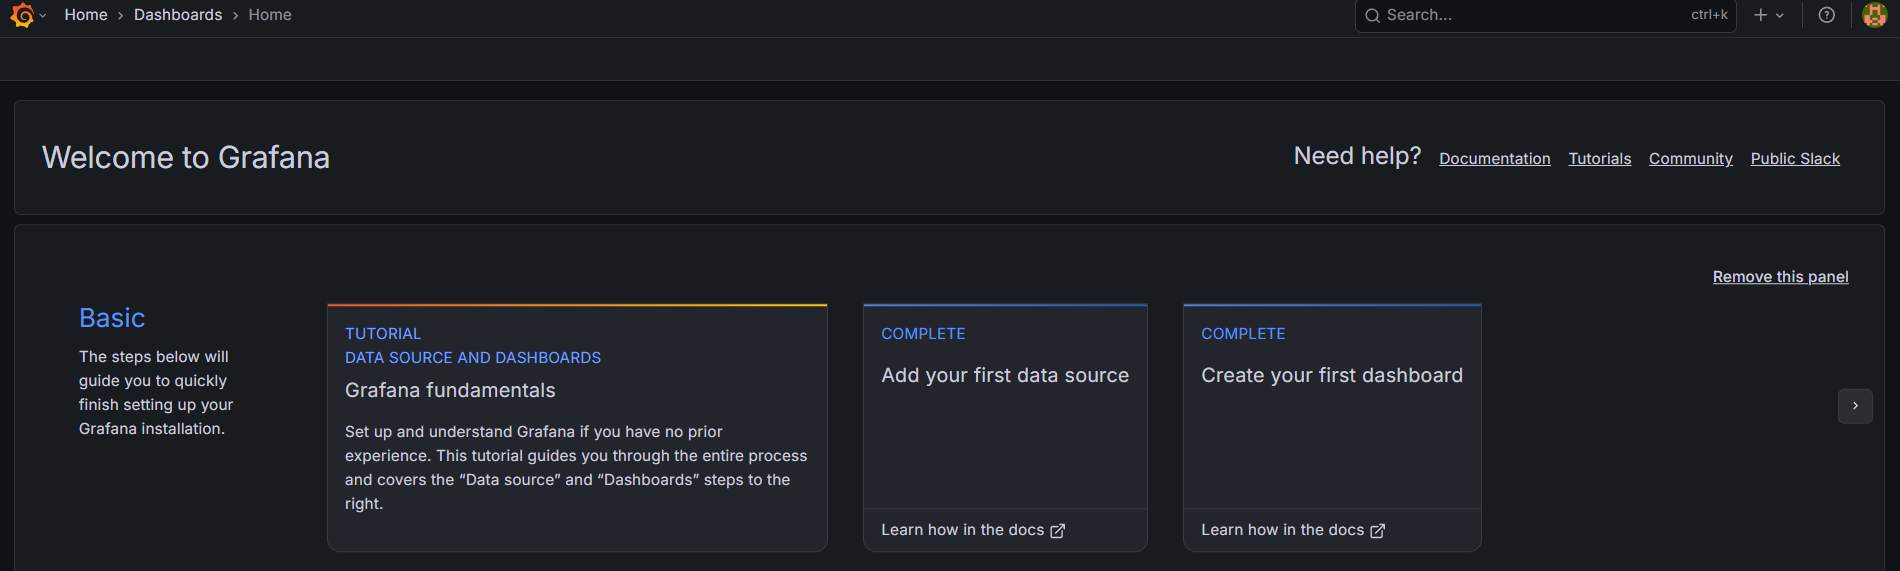Click the search magnifier icon
Image resolution: width=1900 pixels, height=571 pixels.
point(1373,15)
